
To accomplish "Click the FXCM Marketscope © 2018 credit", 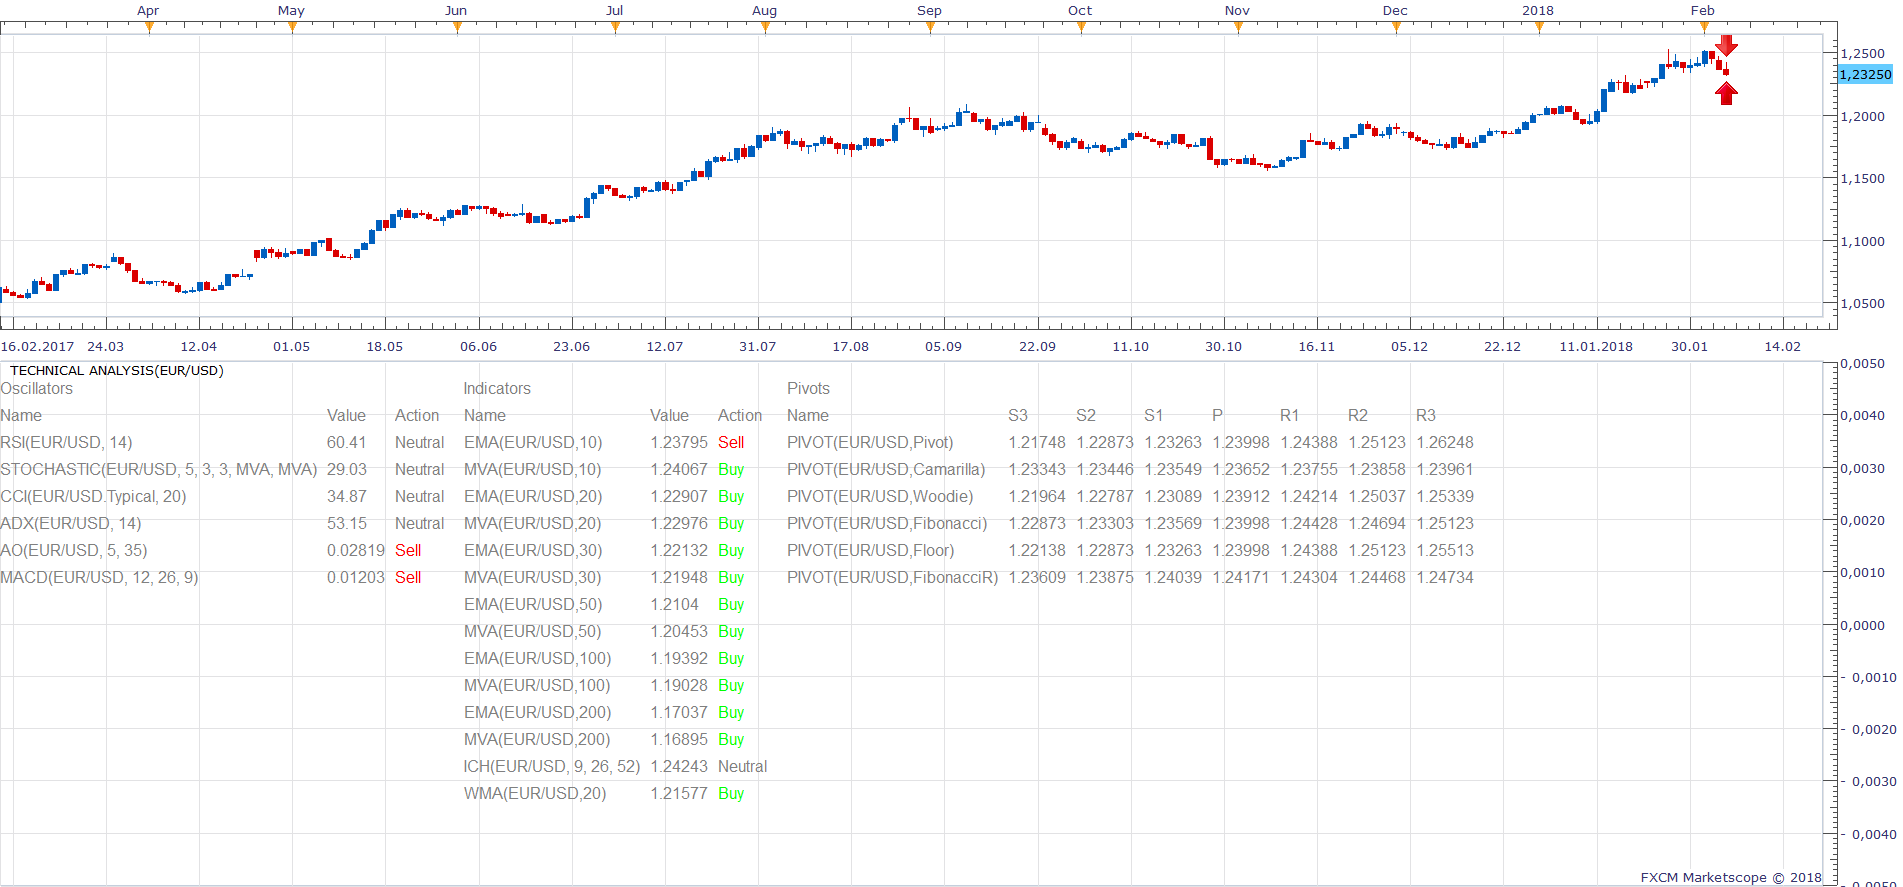I will coord(1731,877).
